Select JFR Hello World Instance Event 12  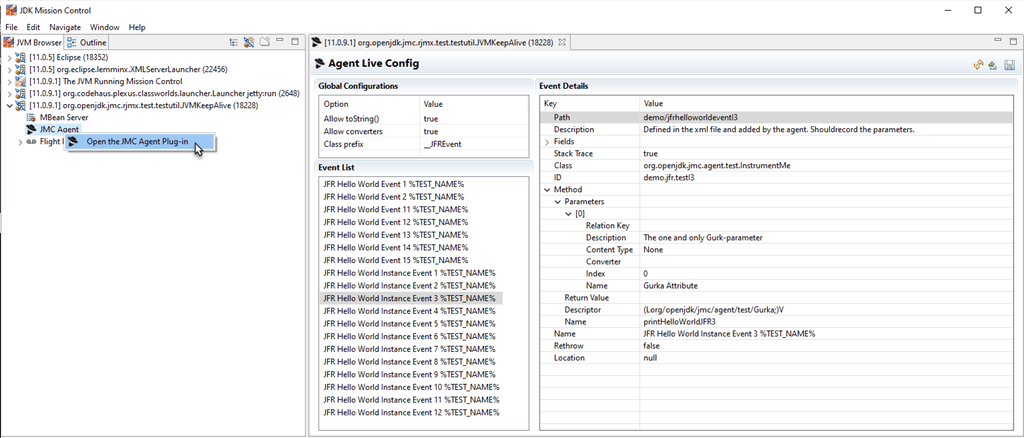[411, 413]
